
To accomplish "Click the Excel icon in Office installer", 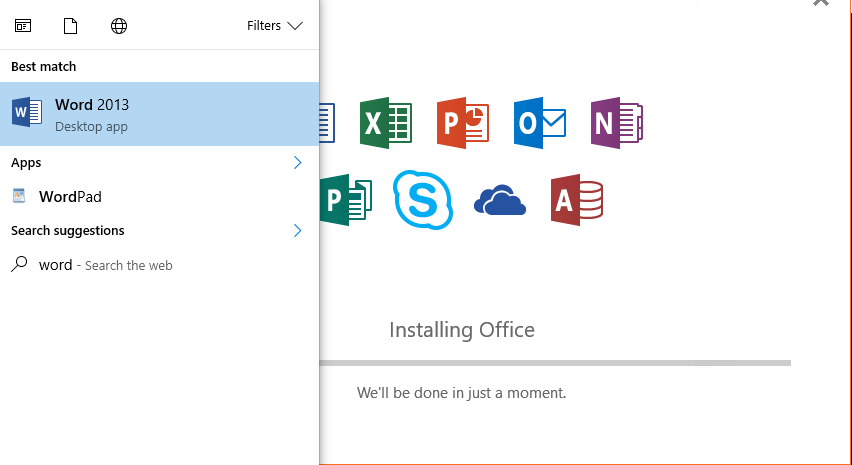I will click(x=386, y=123).
